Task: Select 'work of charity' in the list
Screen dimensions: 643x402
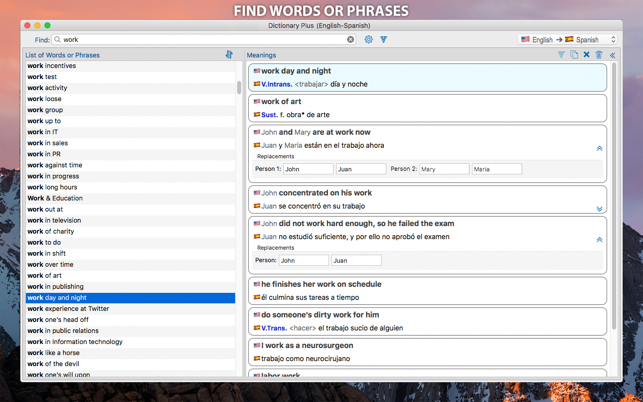Action: pos(130,231)
